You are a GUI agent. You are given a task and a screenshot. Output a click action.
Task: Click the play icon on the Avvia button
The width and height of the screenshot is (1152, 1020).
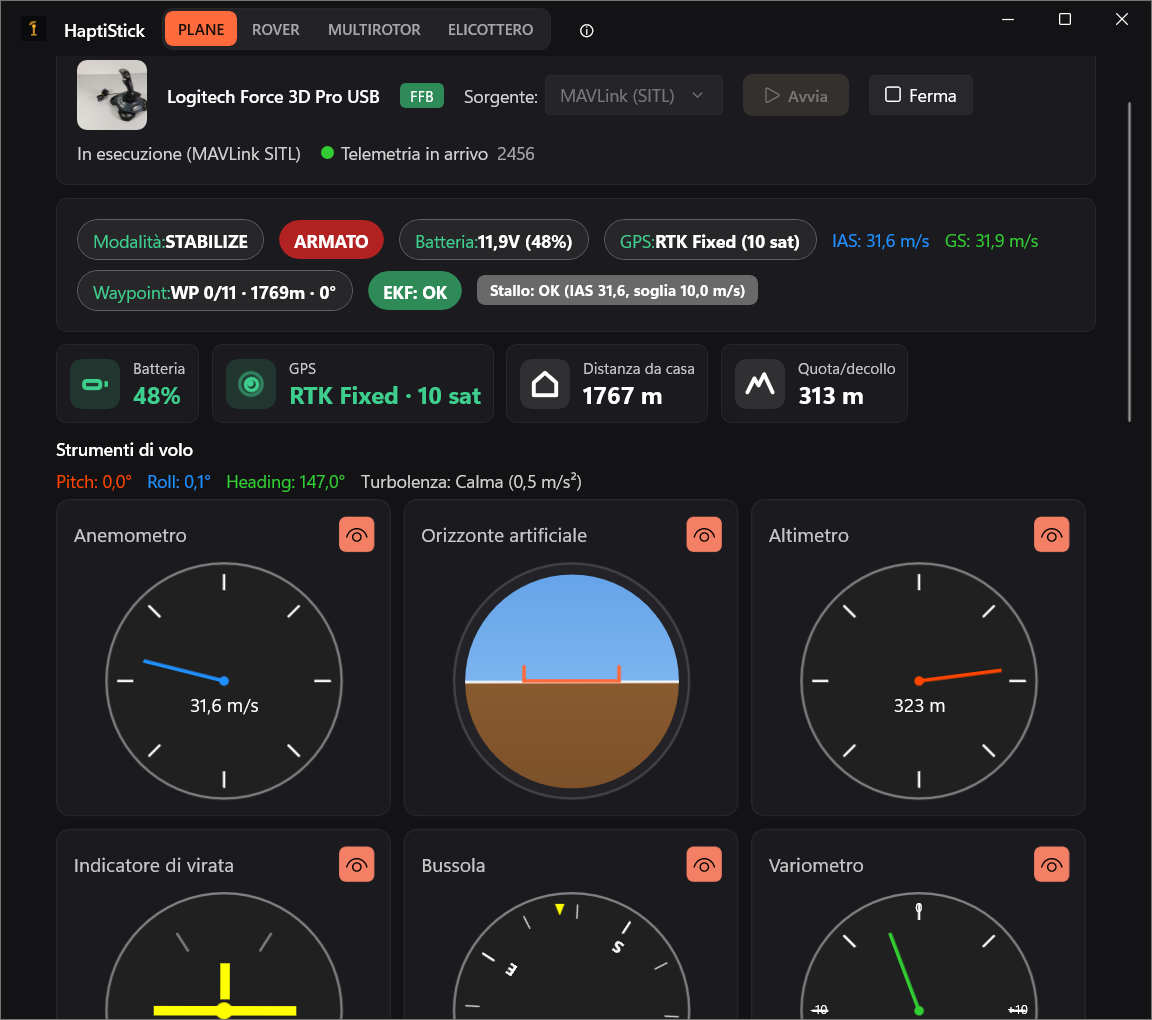tap(771, 96)
